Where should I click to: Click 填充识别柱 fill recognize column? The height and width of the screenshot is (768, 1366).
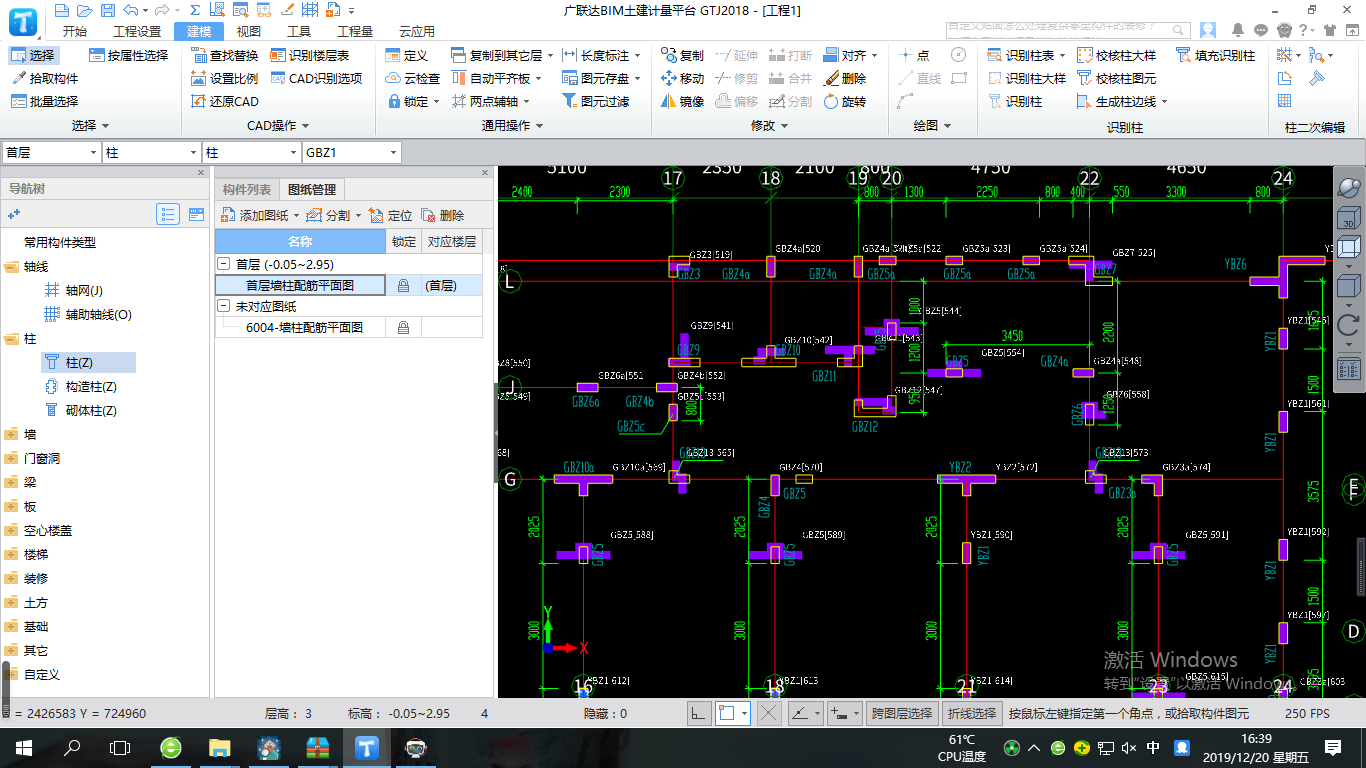(1216, 55)
